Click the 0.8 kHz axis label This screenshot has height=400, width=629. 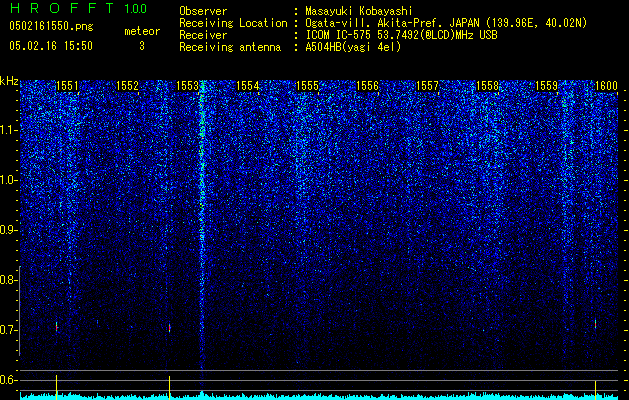[8, 280]
